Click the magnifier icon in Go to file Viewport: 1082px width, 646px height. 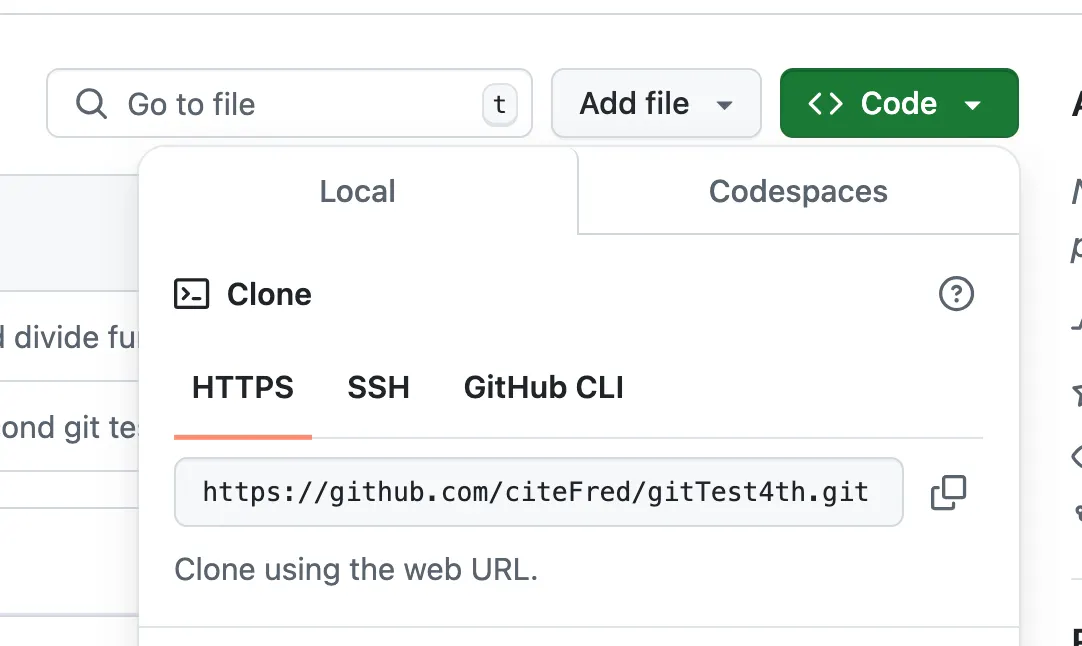point(91,104)
